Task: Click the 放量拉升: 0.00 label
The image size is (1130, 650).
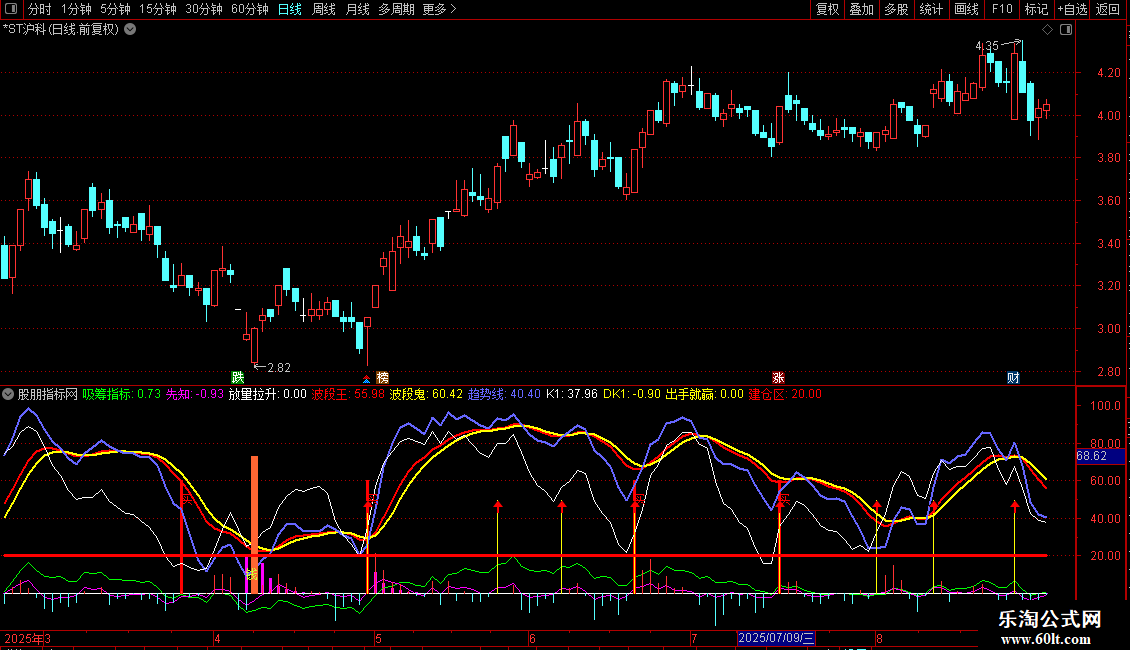Action: click(267, 394)
